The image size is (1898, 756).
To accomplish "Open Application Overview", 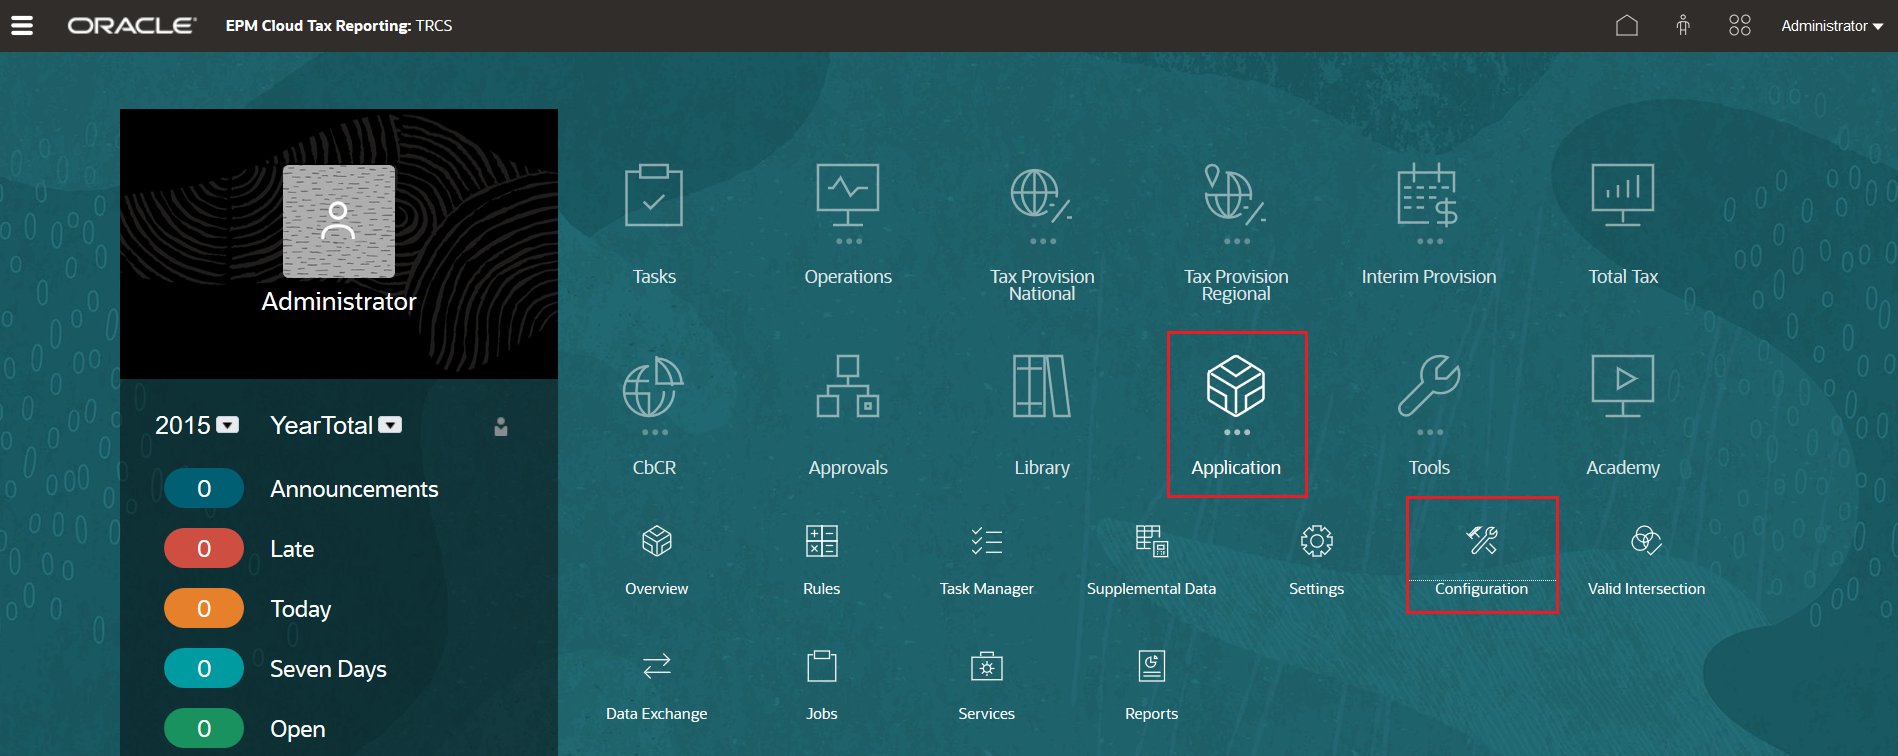I will pos(656,560).
